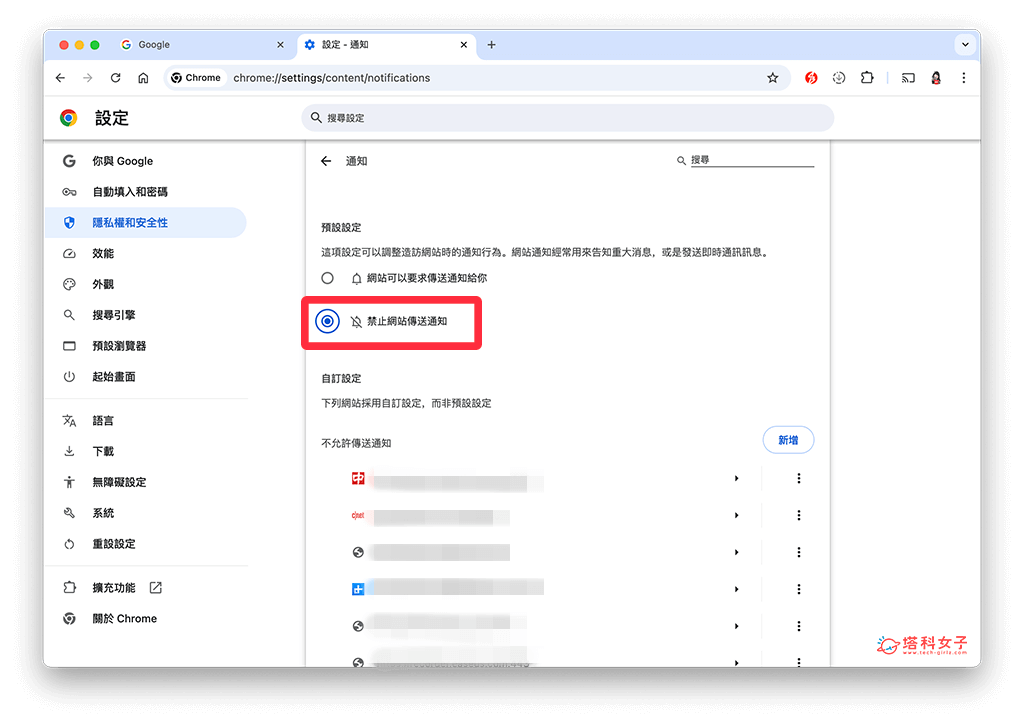Open 重設設定 settings section
1024x724 pixels.
click(x=146, y=543)
